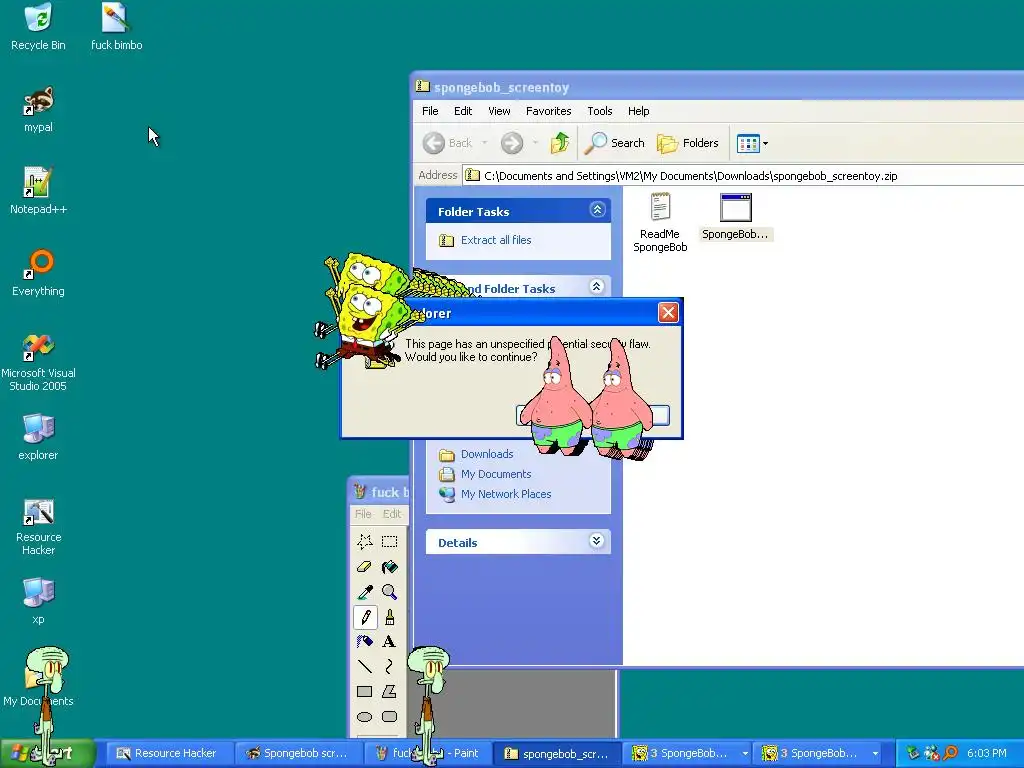The image size is (1024, 768).
Task: Select the Magnifier tool in Paint
Action: 389,592
